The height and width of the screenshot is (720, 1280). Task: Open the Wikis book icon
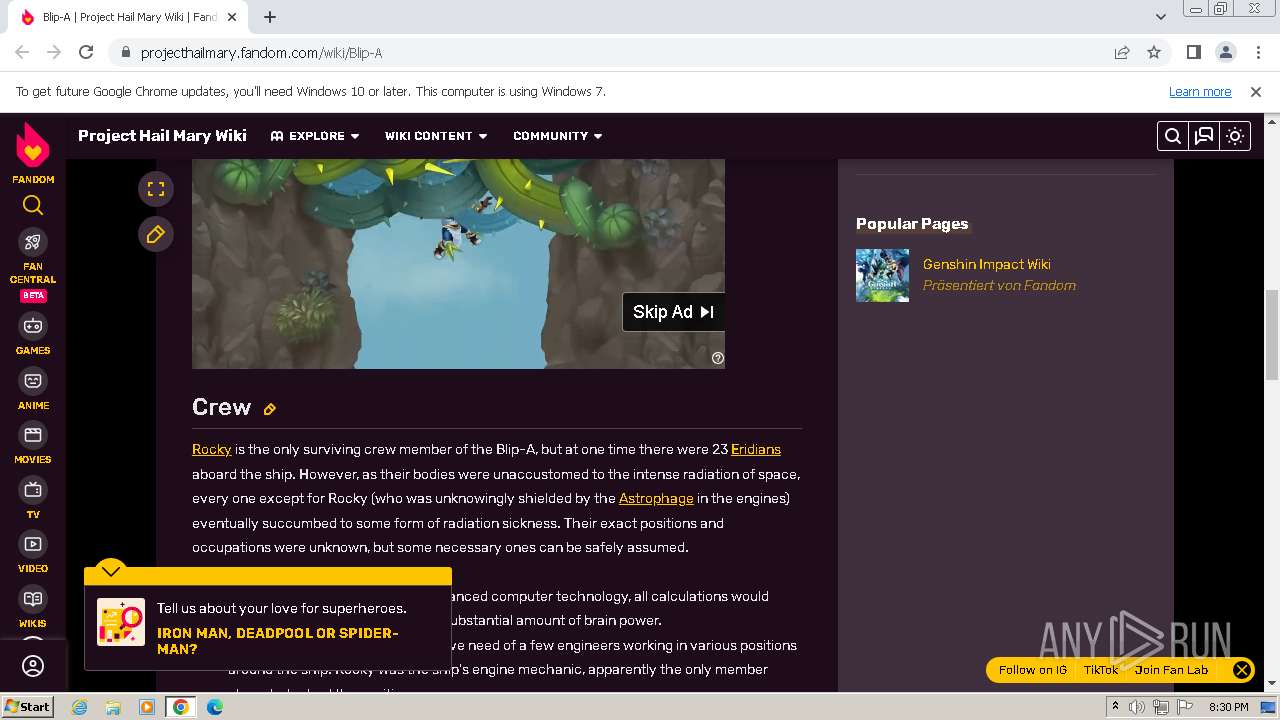pyautogui.click(x=33, y=599)
